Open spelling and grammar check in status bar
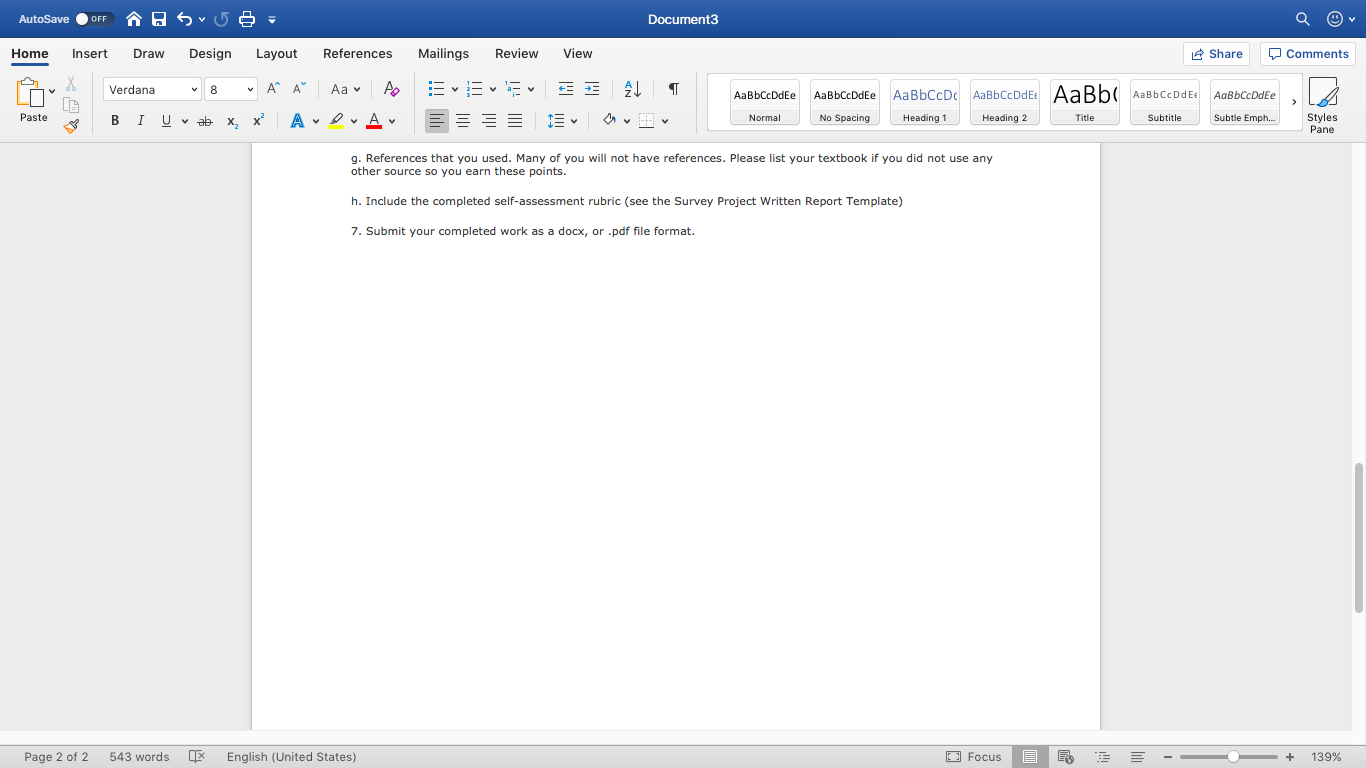Viewport: 1366px width, 768px height. point(197,757)
